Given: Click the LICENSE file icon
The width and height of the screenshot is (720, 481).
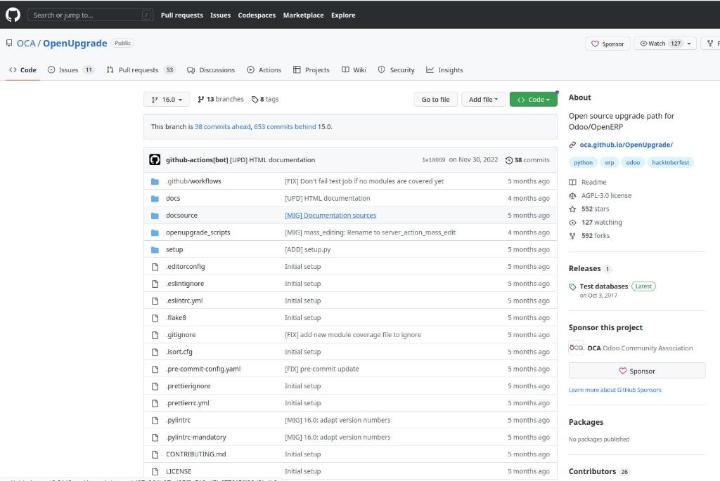Looking at the screenshot, I should pos(155,471).
